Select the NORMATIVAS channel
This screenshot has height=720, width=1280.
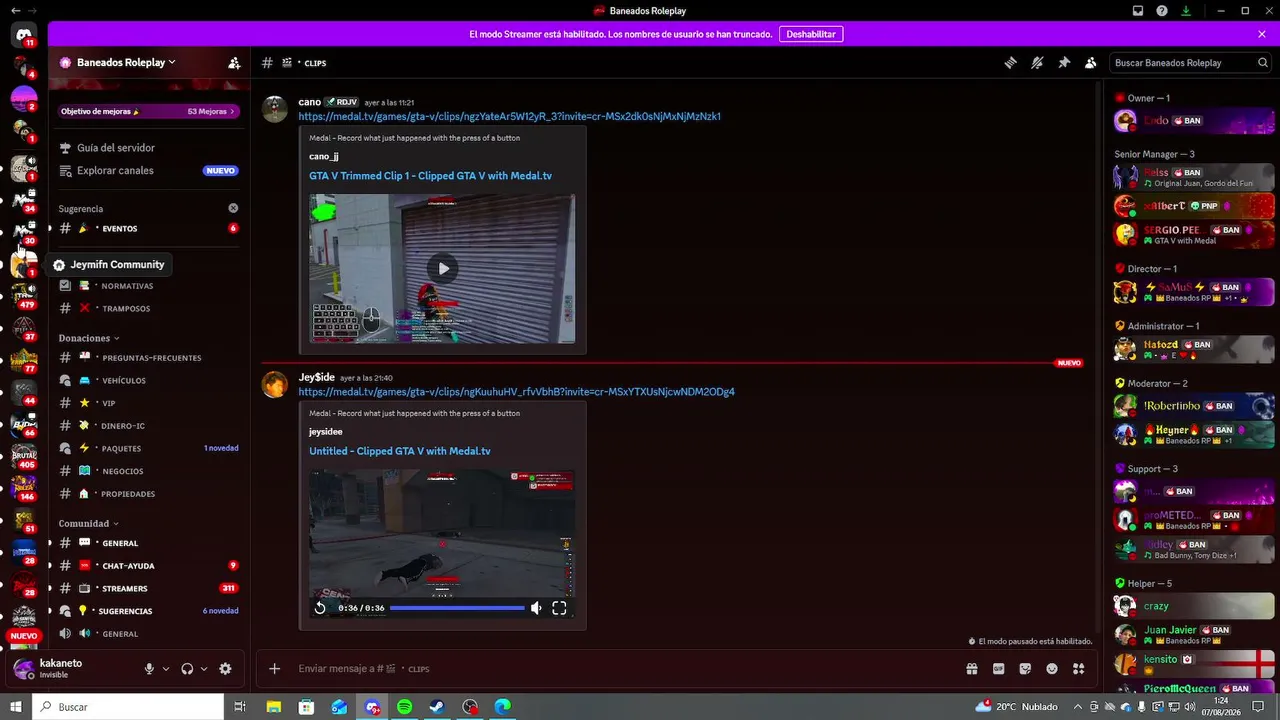coord(148,286)
